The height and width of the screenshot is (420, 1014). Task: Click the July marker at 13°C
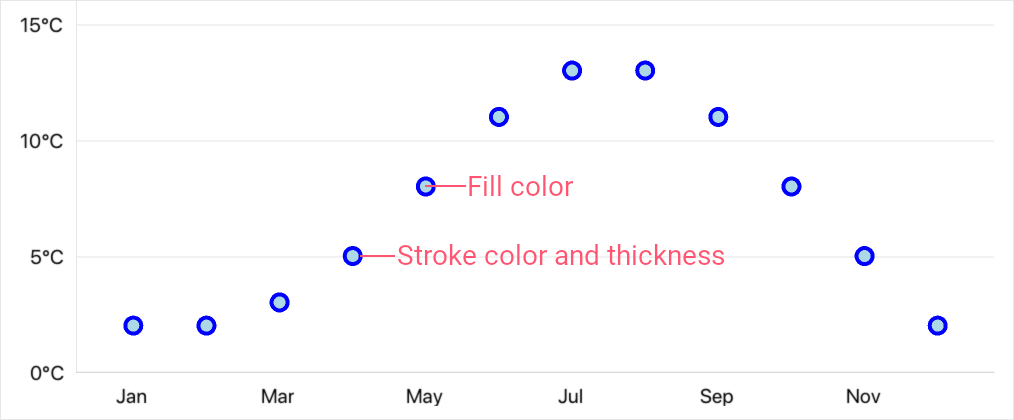click(571, 71)
